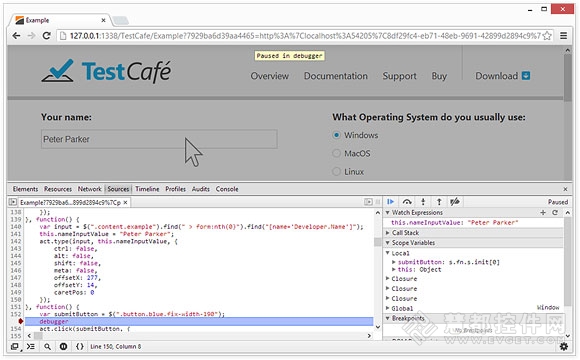This screenshot has height=360, width=580.
Task: Open devtools settings gear
Action: (563, 347)
